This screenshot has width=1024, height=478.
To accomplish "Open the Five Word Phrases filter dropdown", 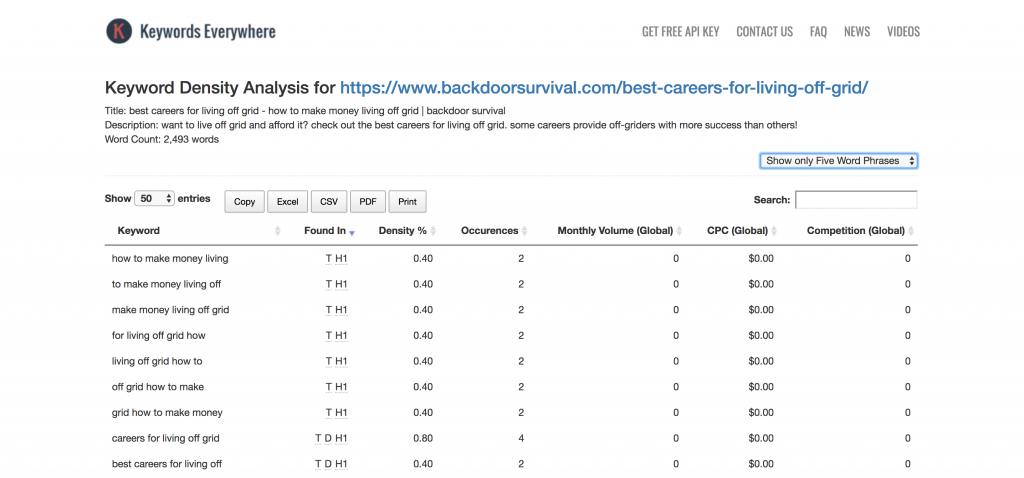I will [839, 161].
